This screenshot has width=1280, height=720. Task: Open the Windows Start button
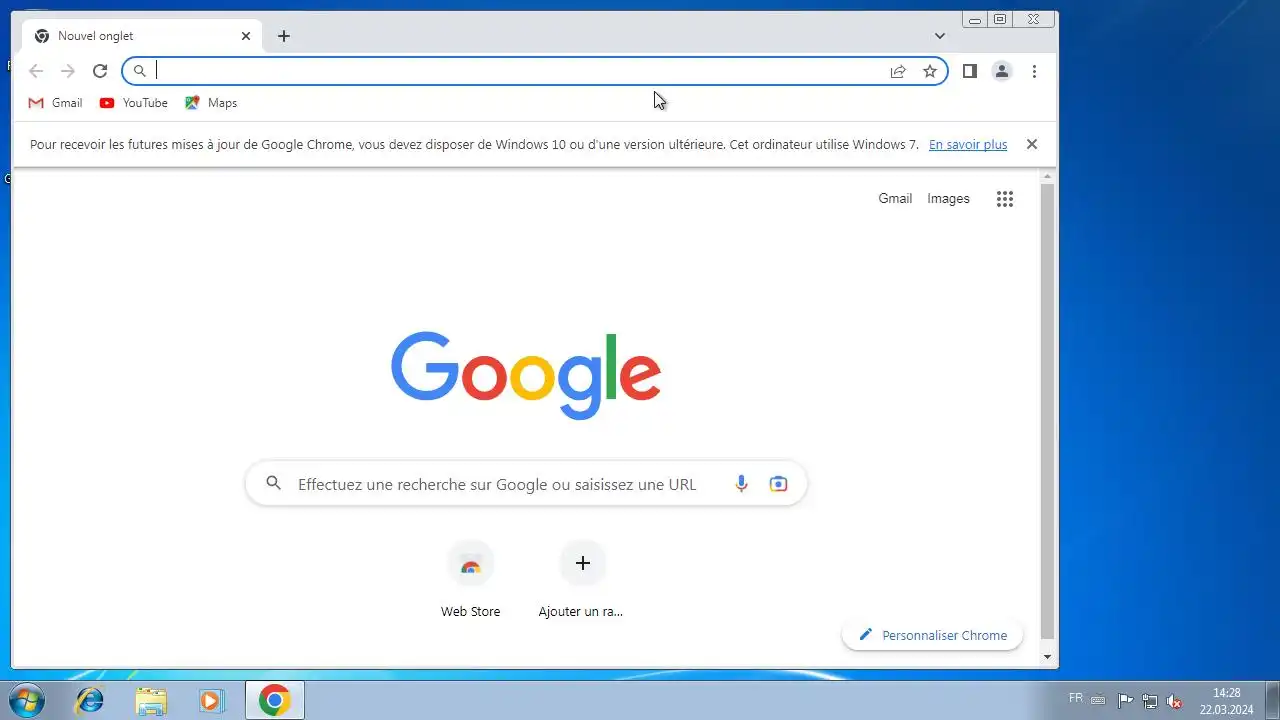tap(26, 700)
